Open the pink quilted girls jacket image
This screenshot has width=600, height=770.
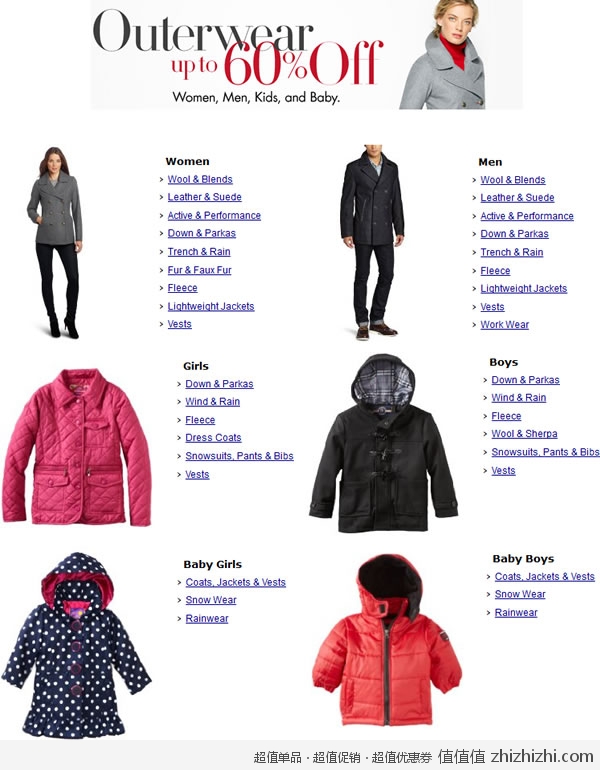pos(77,447)
